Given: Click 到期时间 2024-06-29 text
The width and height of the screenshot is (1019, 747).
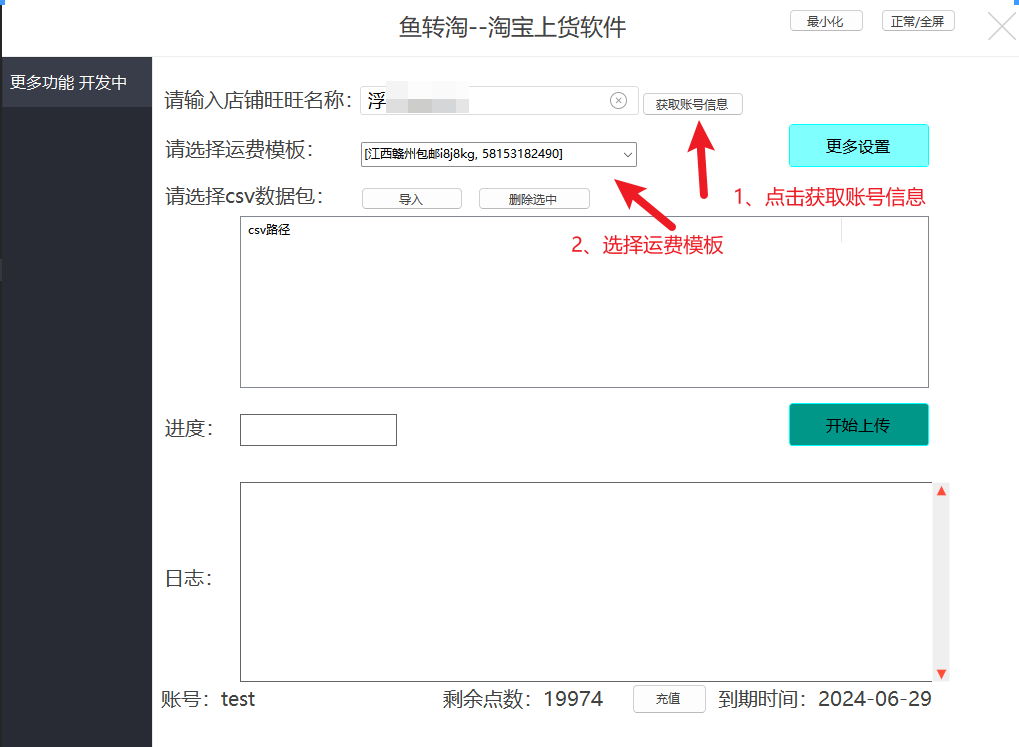Looking at the screenshot, I should click(825, 699).
